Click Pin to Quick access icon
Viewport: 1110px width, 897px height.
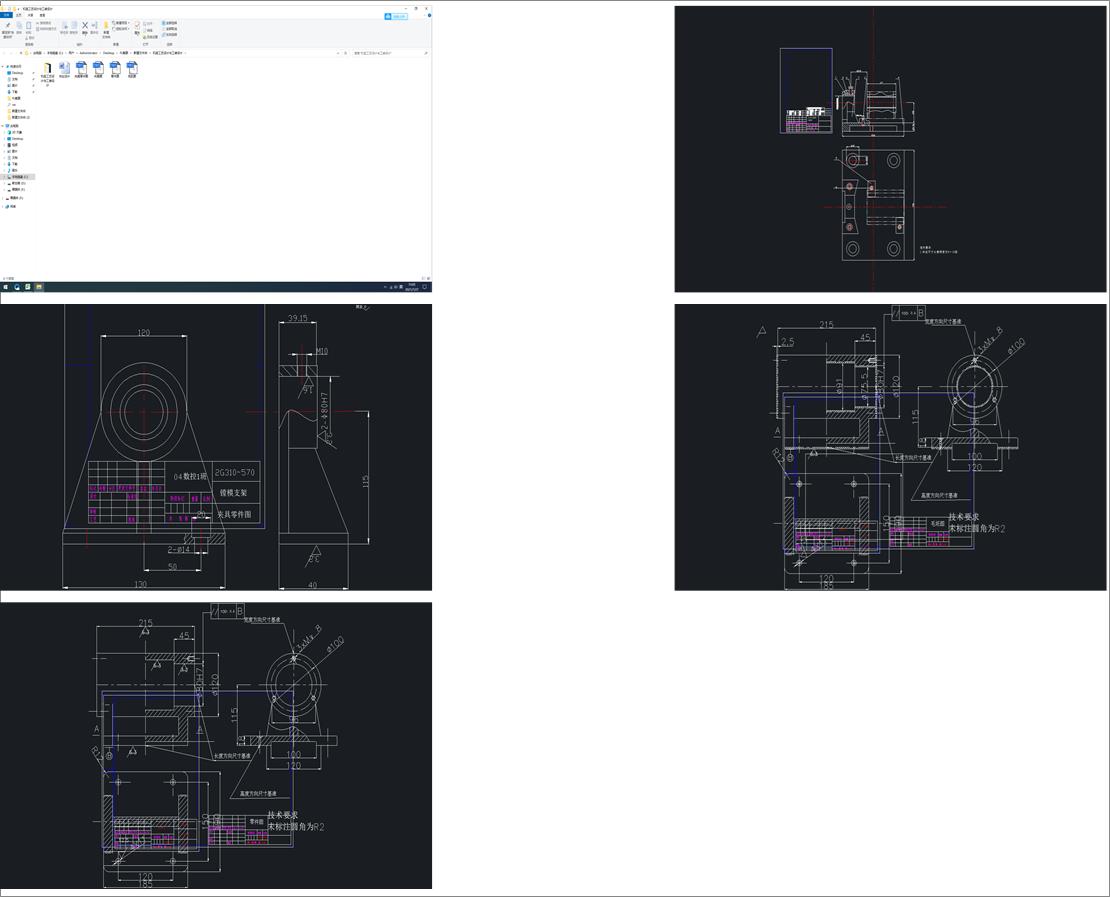point(8,28)
